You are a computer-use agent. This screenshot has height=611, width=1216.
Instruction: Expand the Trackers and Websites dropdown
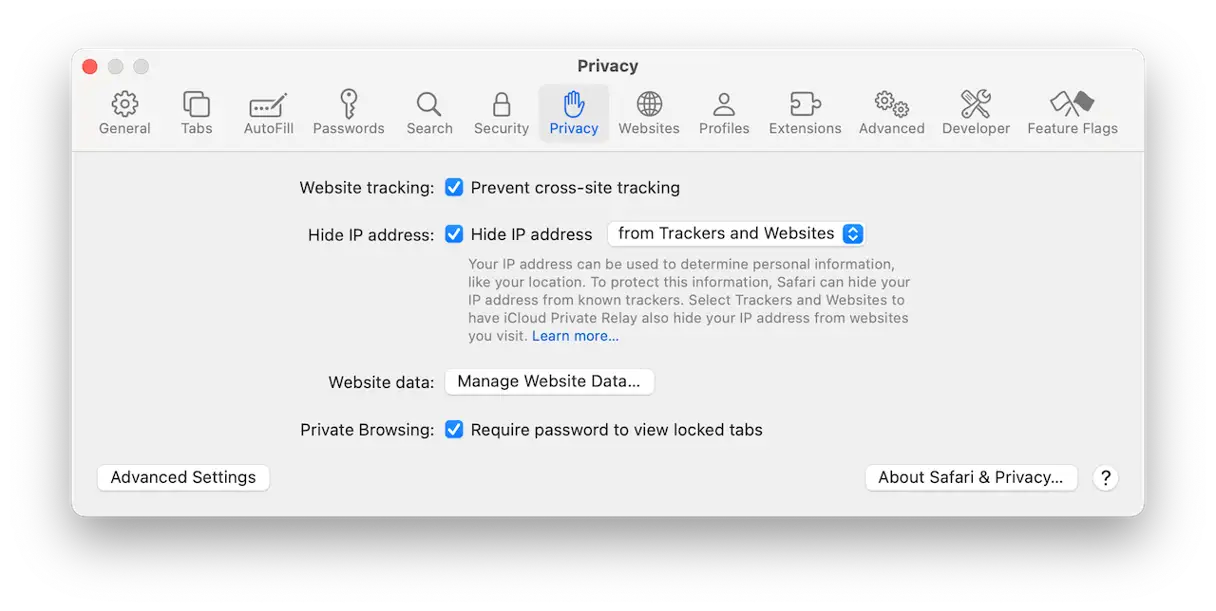coord(736,234)
